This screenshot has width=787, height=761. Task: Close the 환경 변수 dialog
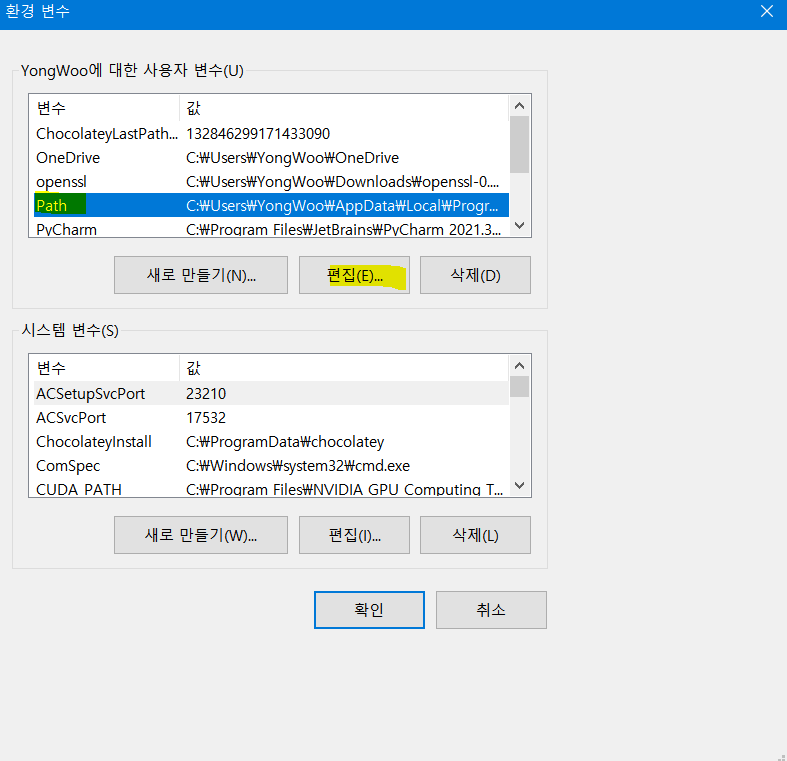click(x=767, y=11)
